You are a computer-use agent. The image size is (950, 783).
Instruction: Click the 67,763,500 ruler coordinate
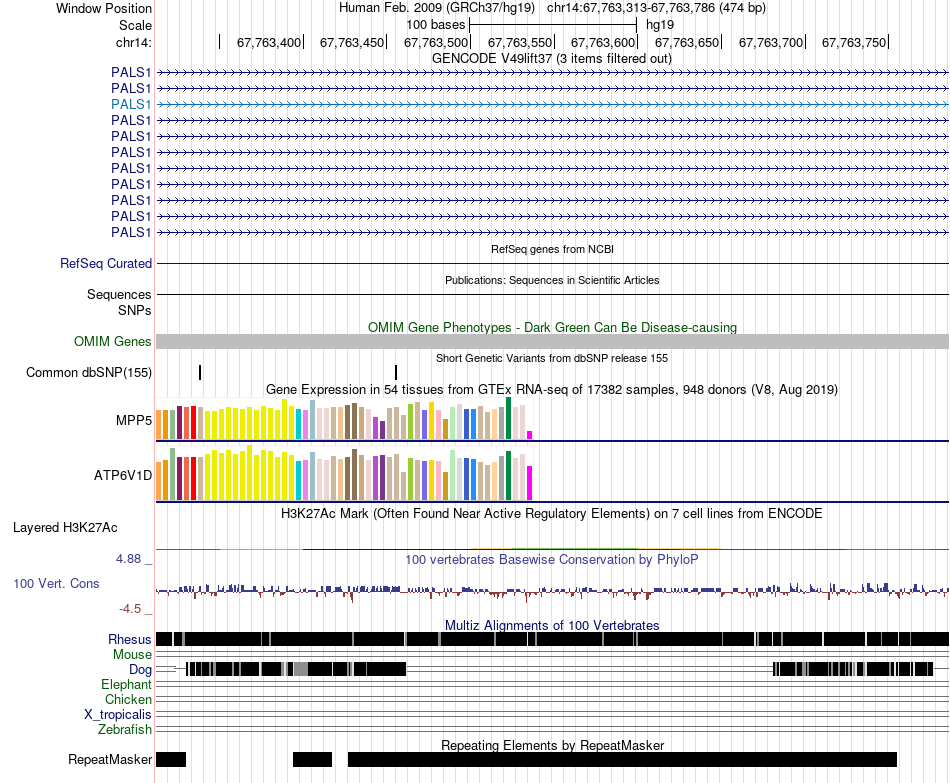[436, 42]
